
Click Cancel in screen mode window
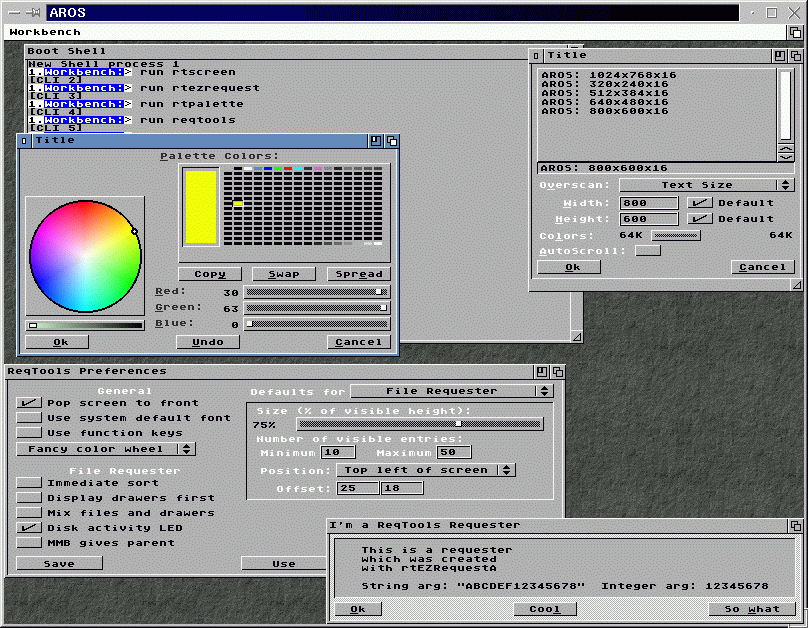click(x=763, y=267)
